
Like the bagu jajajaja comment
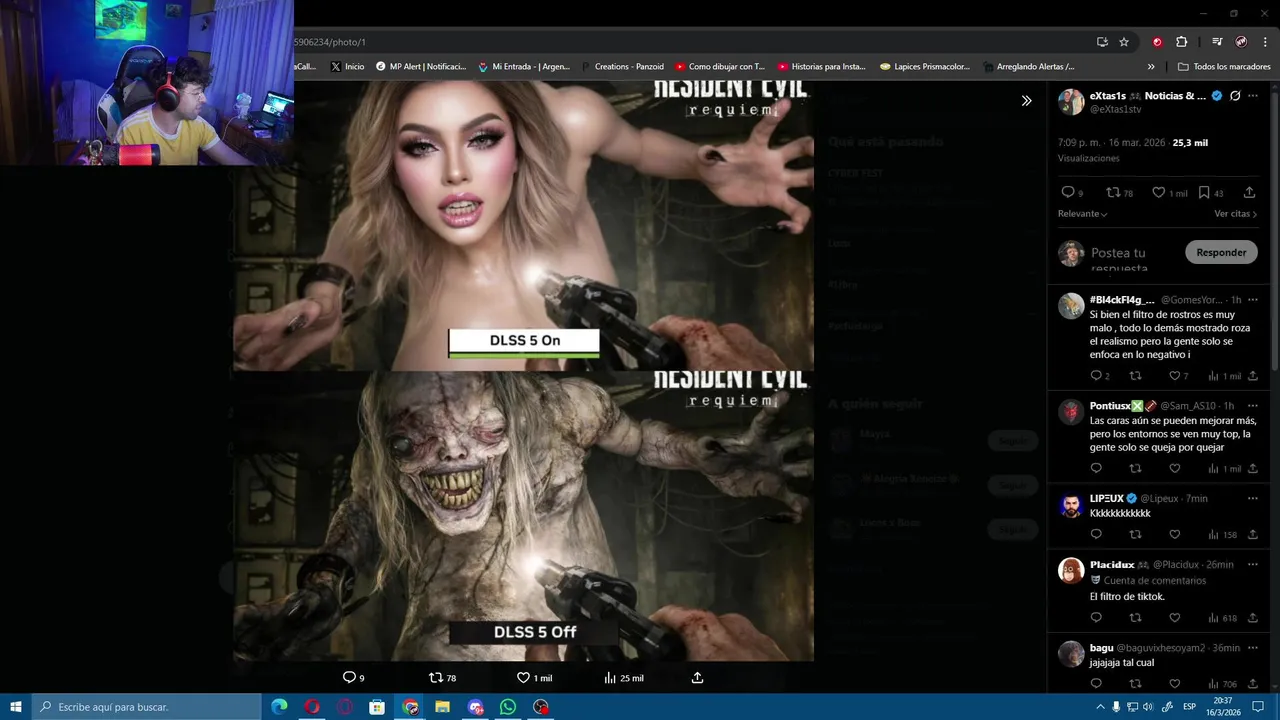coord(1174,684)
